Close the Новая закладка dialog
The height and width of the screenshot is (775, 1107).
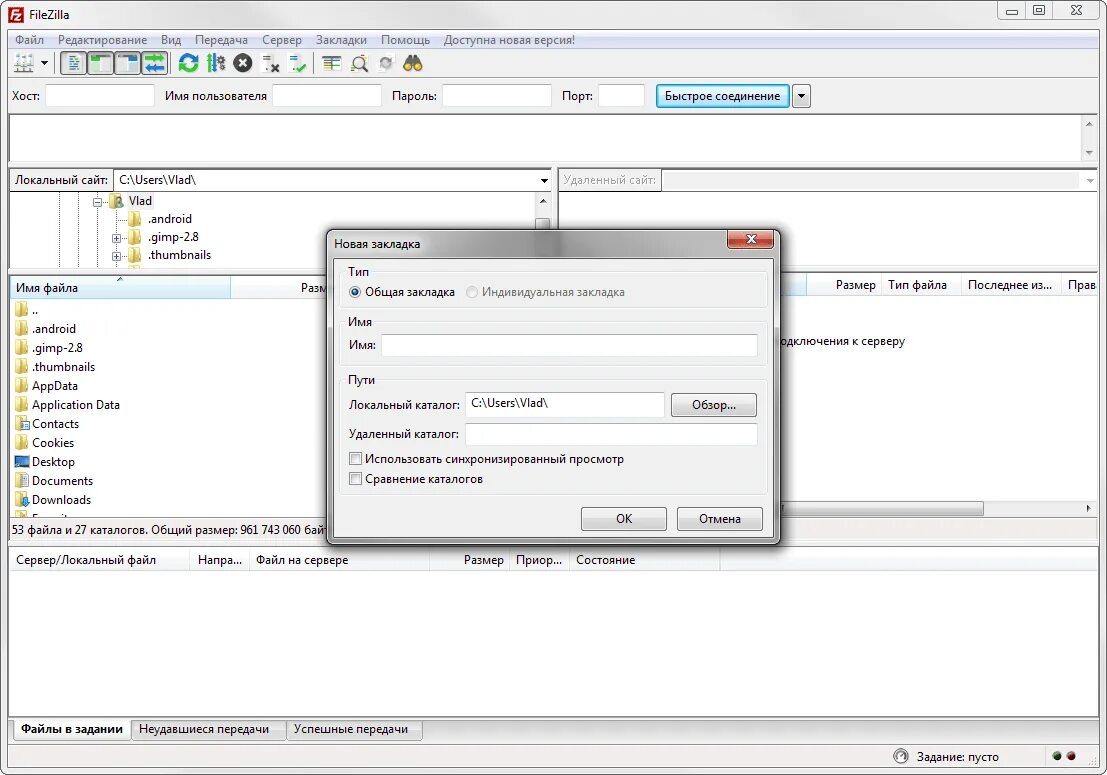coord(750,239)
